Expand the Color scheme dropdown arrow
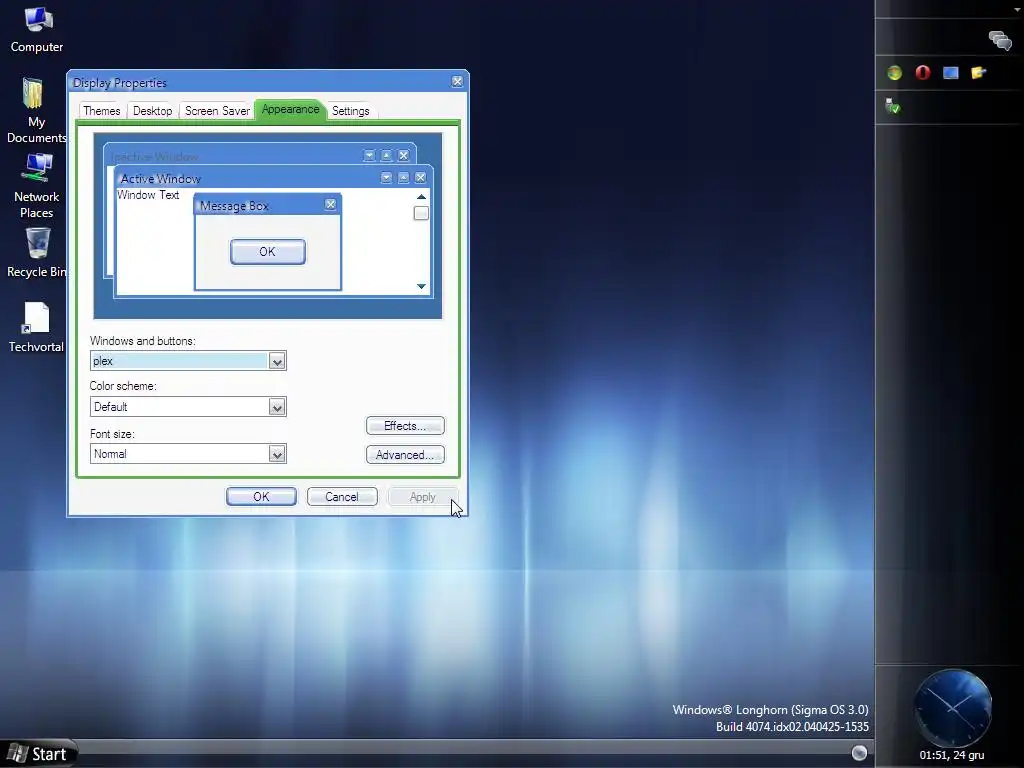 coord(277,407)
